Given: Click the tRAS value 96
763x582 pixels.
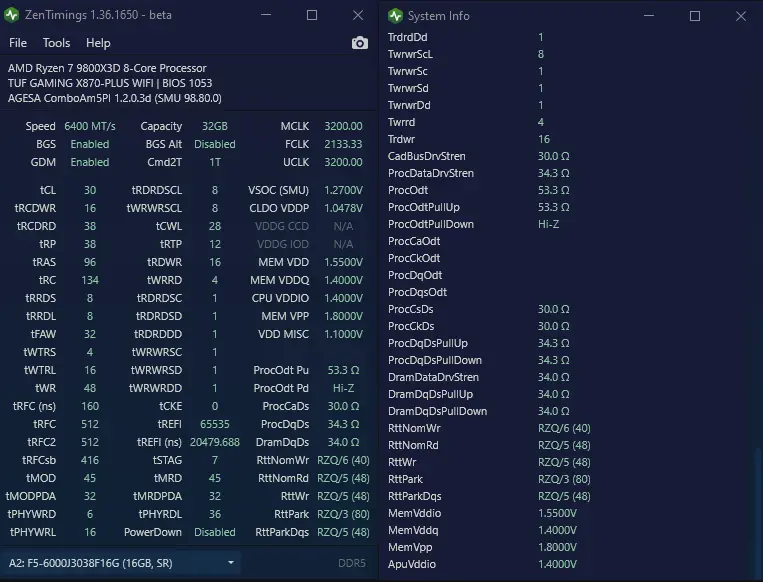Looking at the screenshot, I should (x=90, y=262).
